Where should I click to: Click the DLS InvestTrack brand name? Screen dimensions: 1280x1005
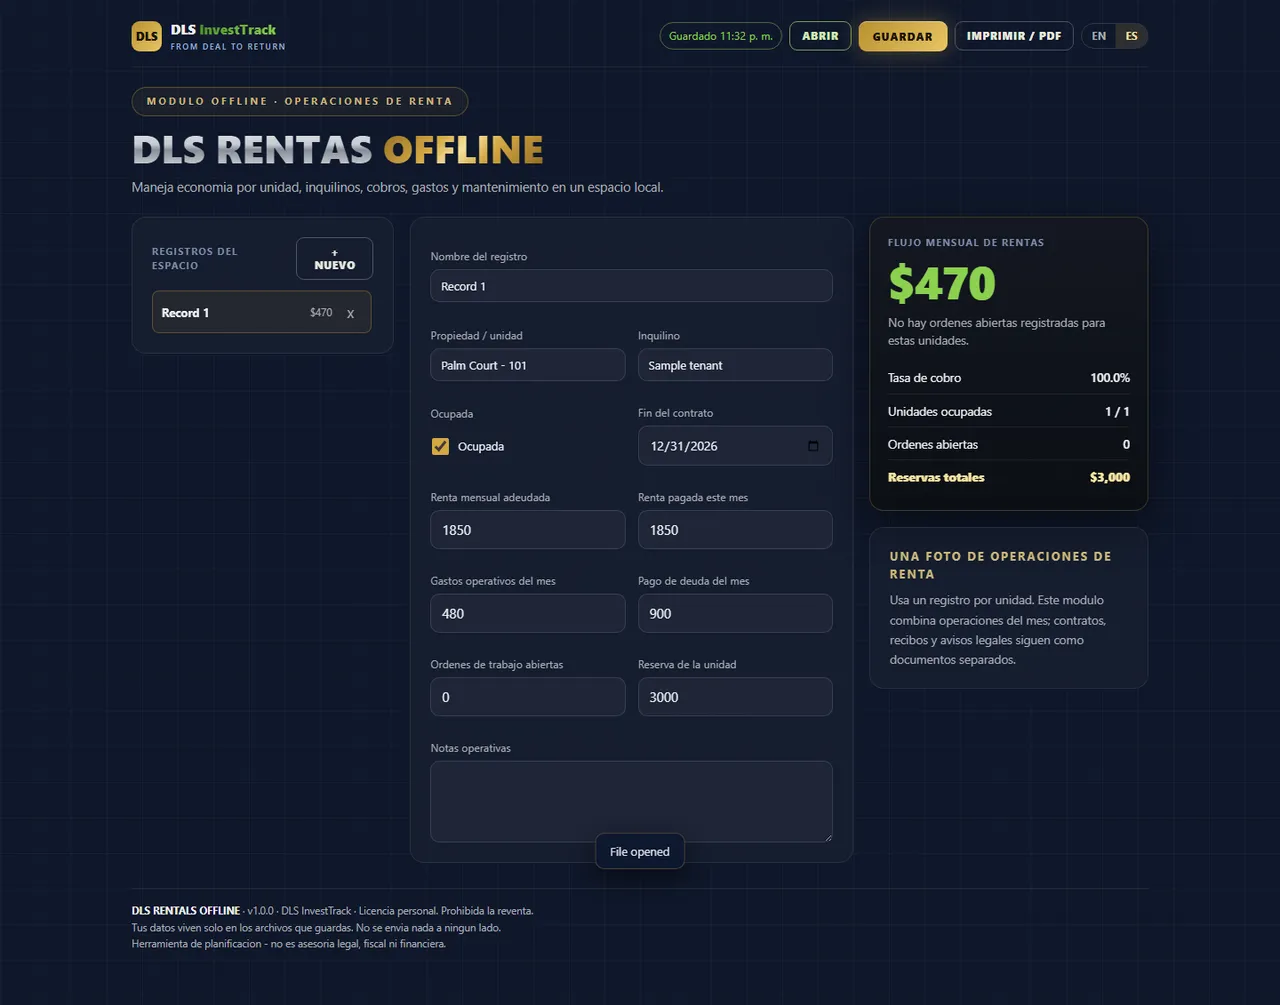(223, 30)
